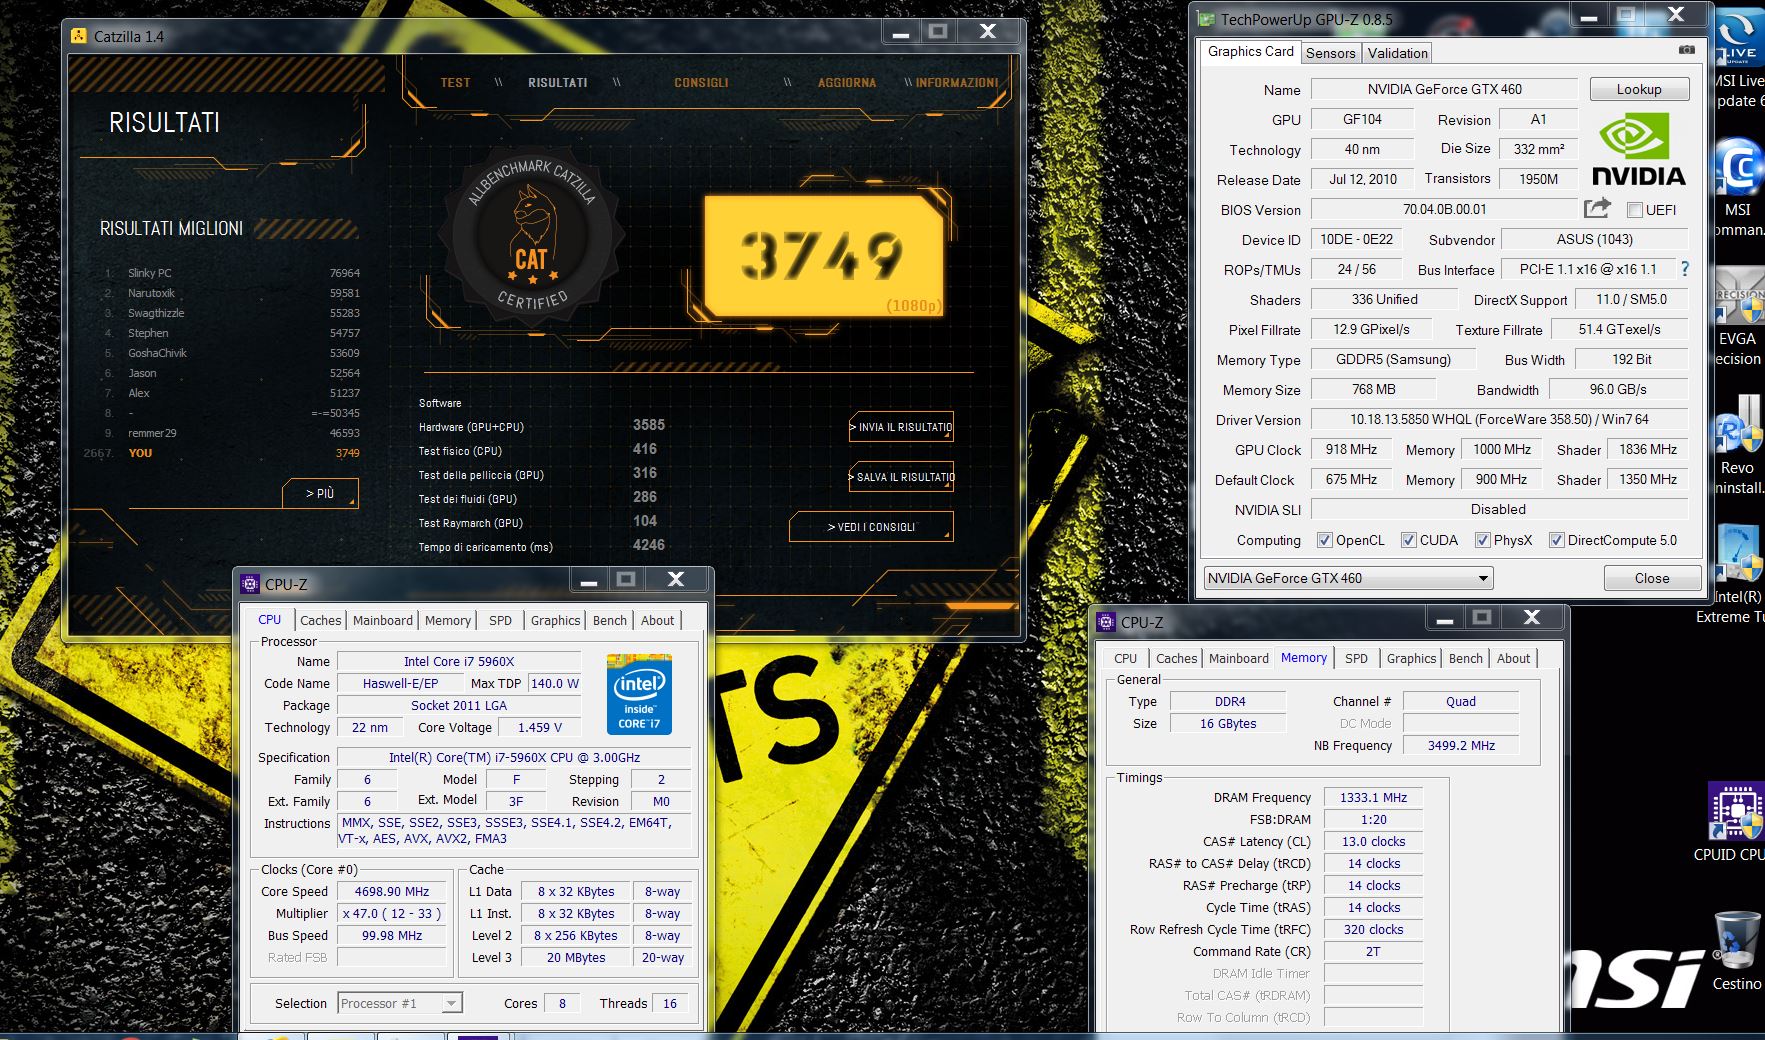The width and height of the screenshot is (1765, 1040).
Task: Click the Core Speed 4698.90 MHz field
Action: (391, 891)
